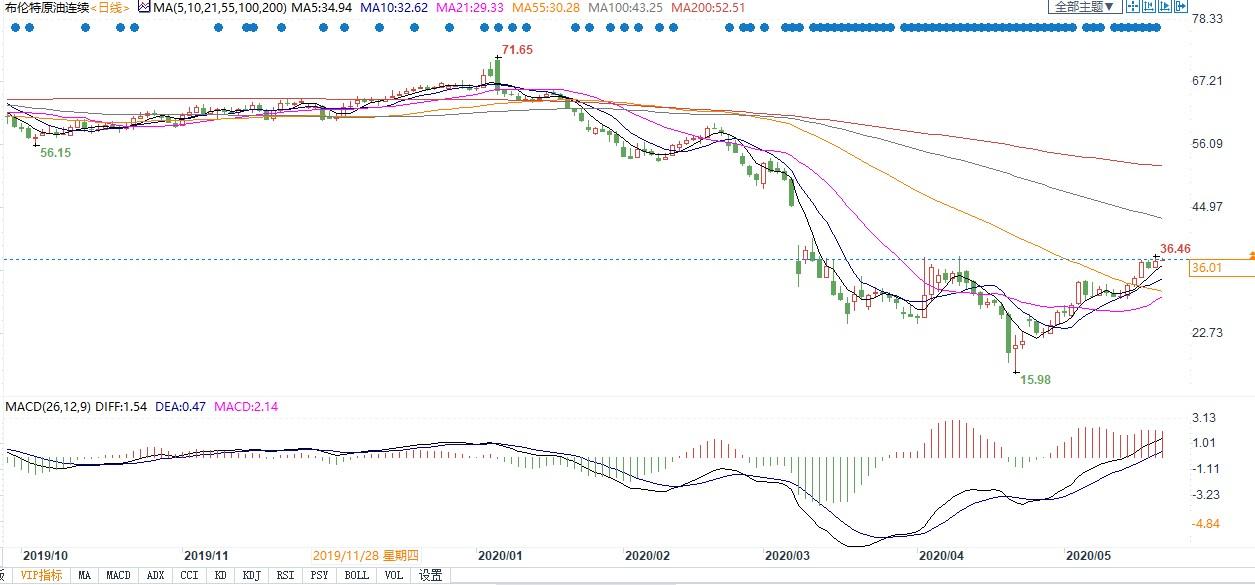
Task: Switch to the VIP指标 tab
Action: 41,575
